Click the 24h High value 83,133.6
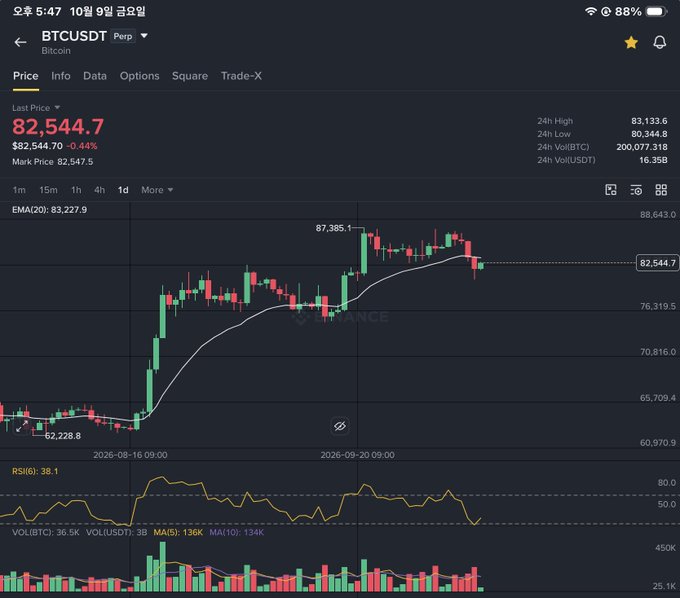This screenshot has height=598, width=680. pyautogui.click(x=649, y=121)
